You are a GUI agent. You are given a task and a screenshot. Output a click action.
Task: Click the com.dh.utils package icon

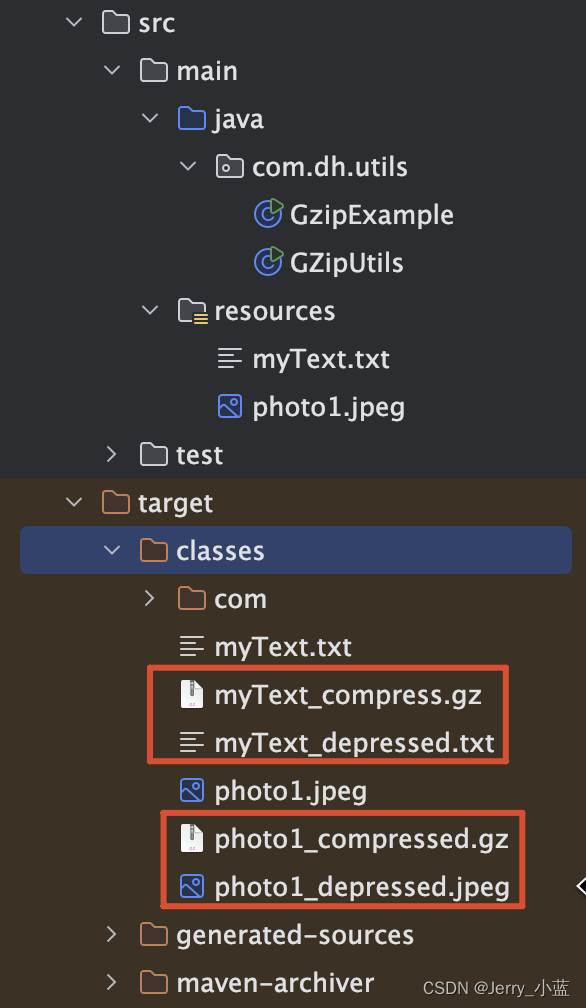click(x=229, y=166)
